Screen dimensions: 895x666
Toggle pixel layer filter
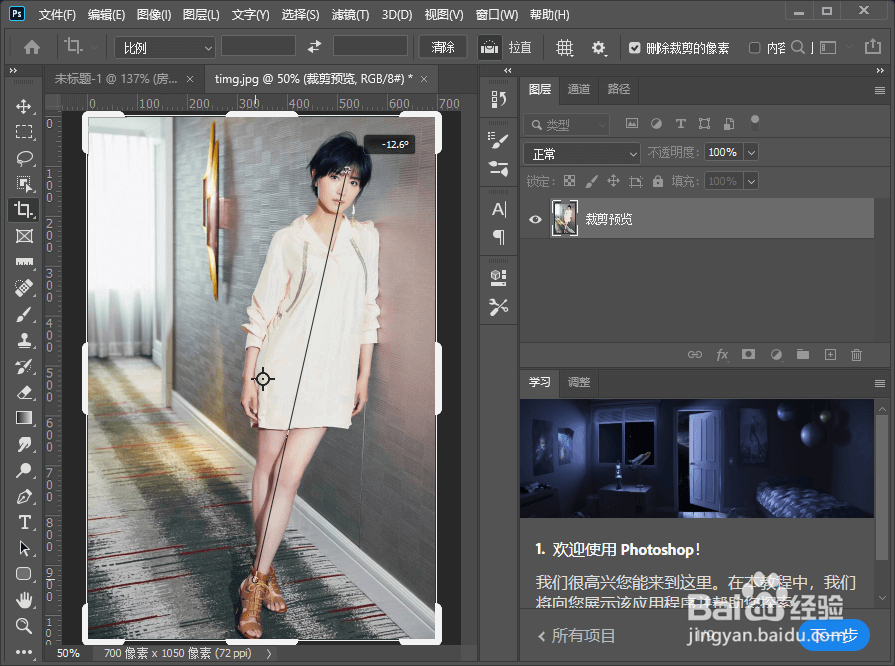click(x=632, y=123)
